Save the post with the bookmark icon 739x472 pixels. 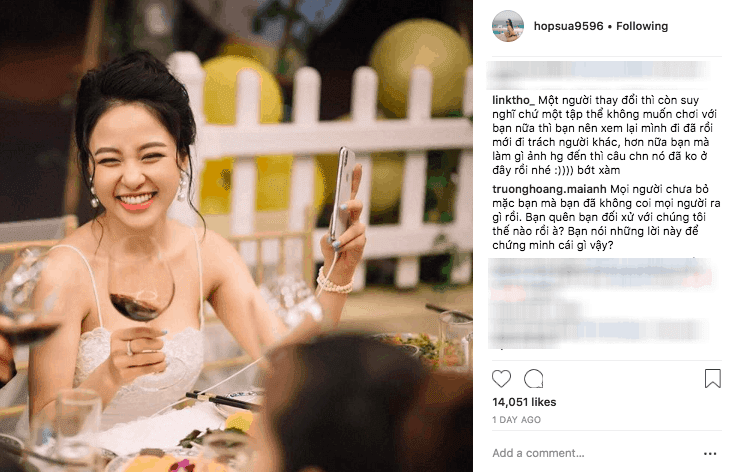[x=713, y=379]
